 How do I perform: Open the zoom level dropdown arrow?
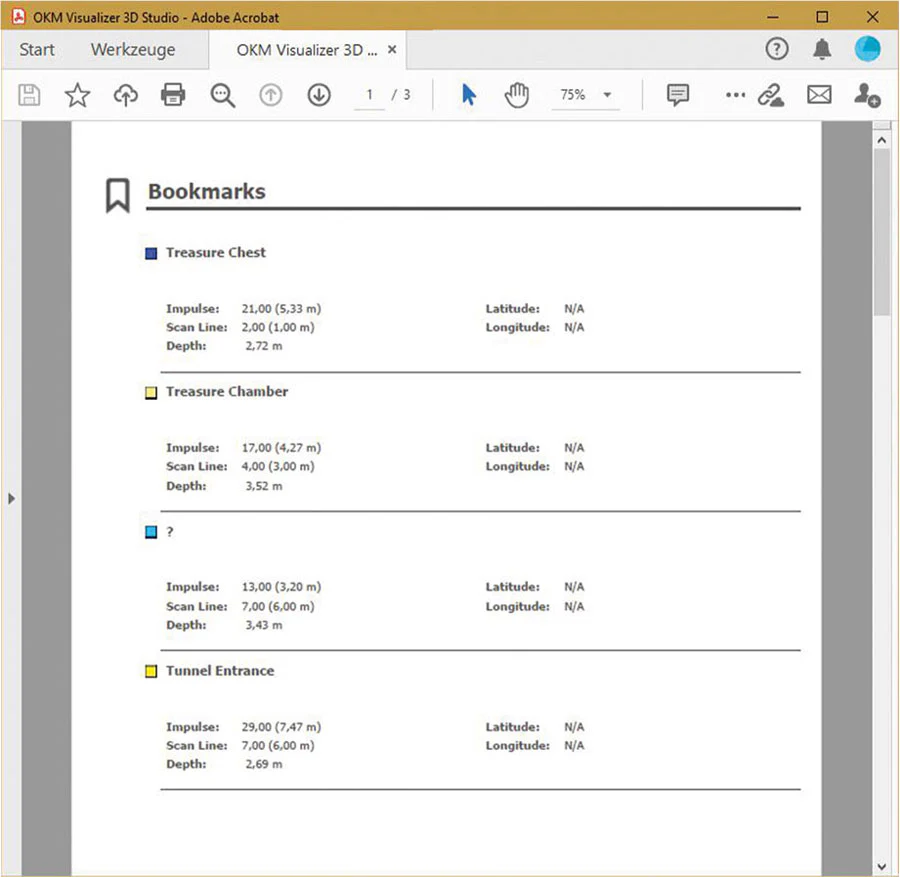pyautogui.click(x=607, y=95)
